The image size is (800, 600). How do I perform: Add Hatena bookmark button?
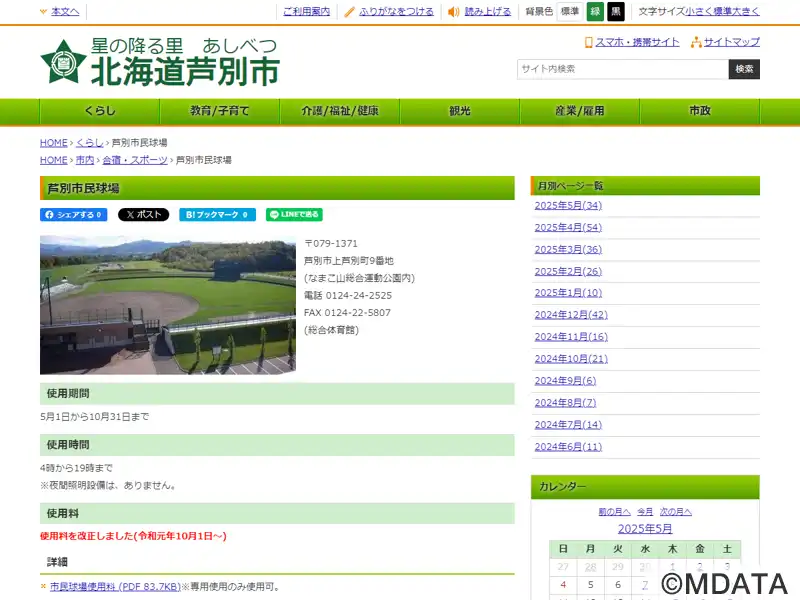tap(217, 215)
